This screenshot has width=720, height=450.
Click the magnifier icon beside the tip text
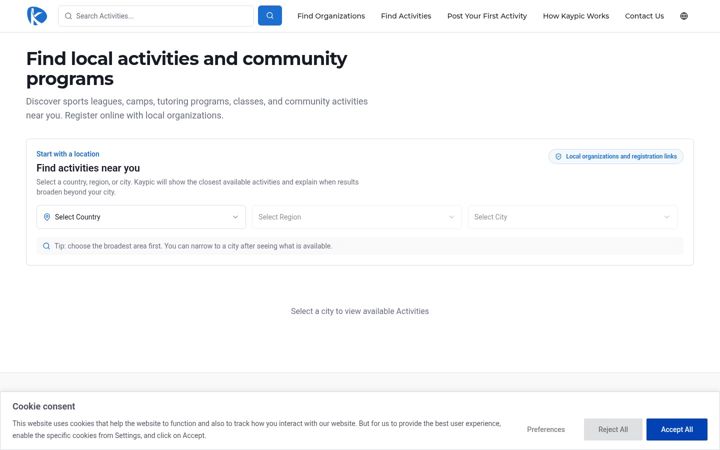pos(46,246)
